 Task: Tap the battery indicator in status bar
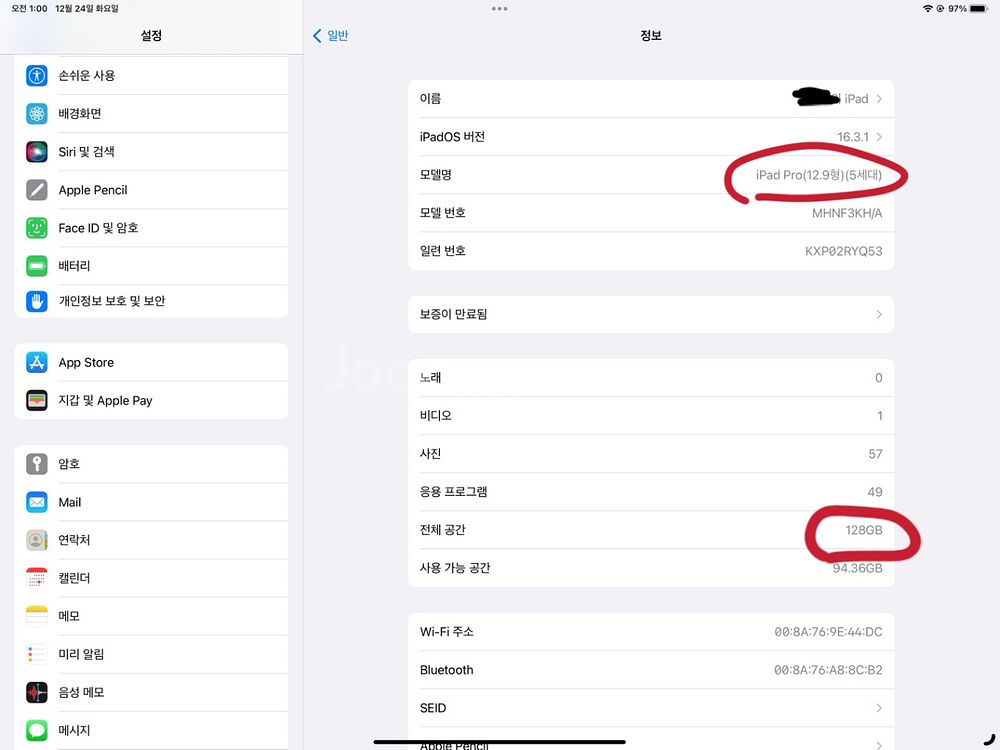[x=979, y=9]
